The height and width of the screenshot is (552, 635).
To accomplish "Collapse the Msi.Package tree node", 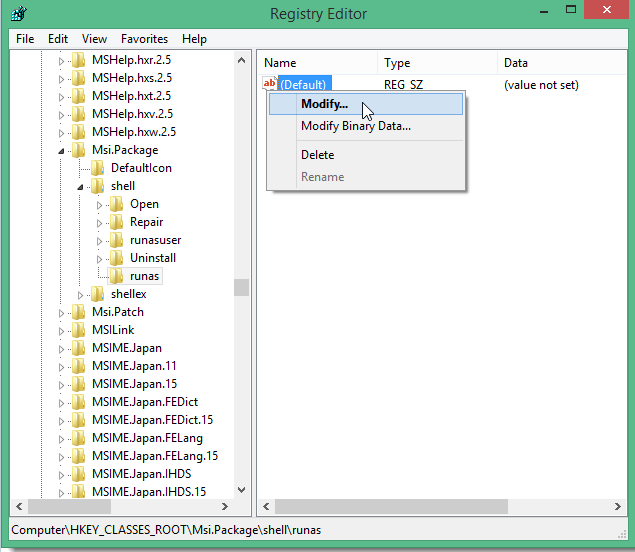I will click(62, 151).
